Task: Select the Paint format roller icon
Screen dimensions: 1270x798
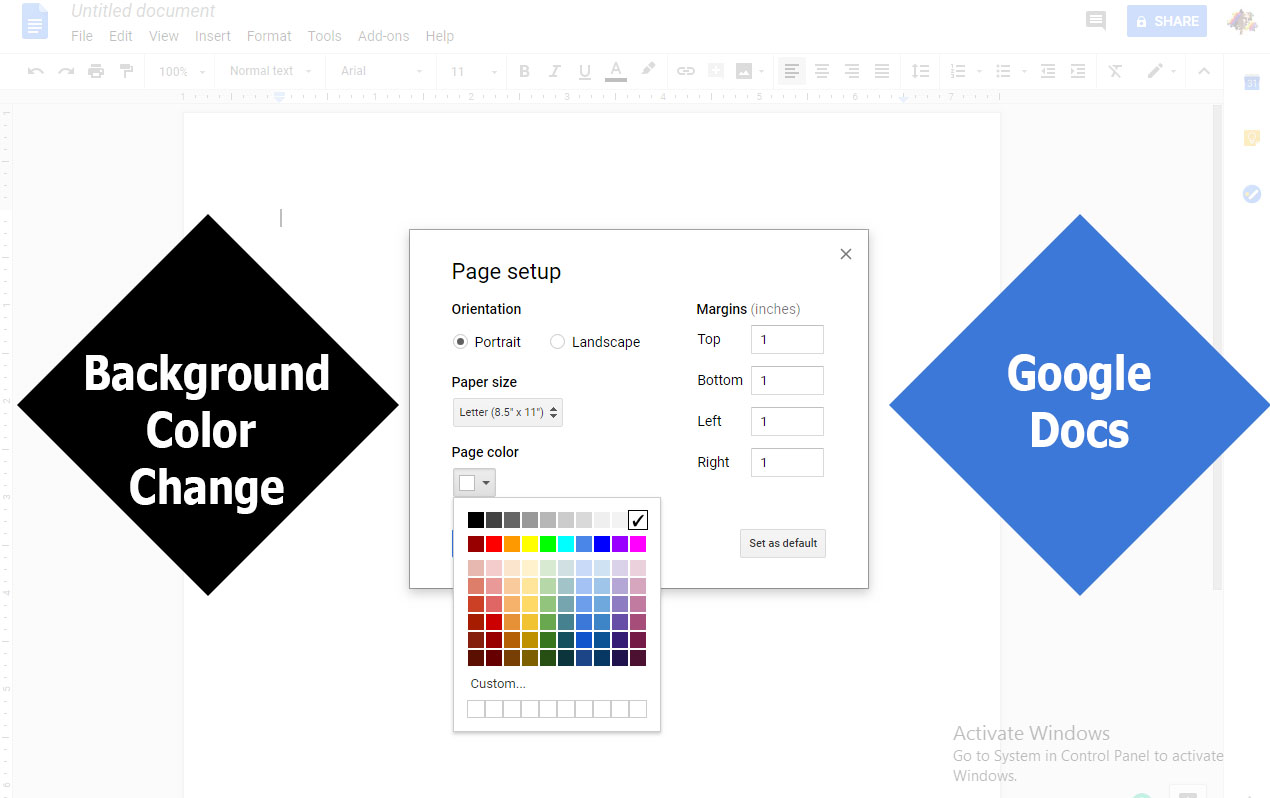Action: (126, 71)
